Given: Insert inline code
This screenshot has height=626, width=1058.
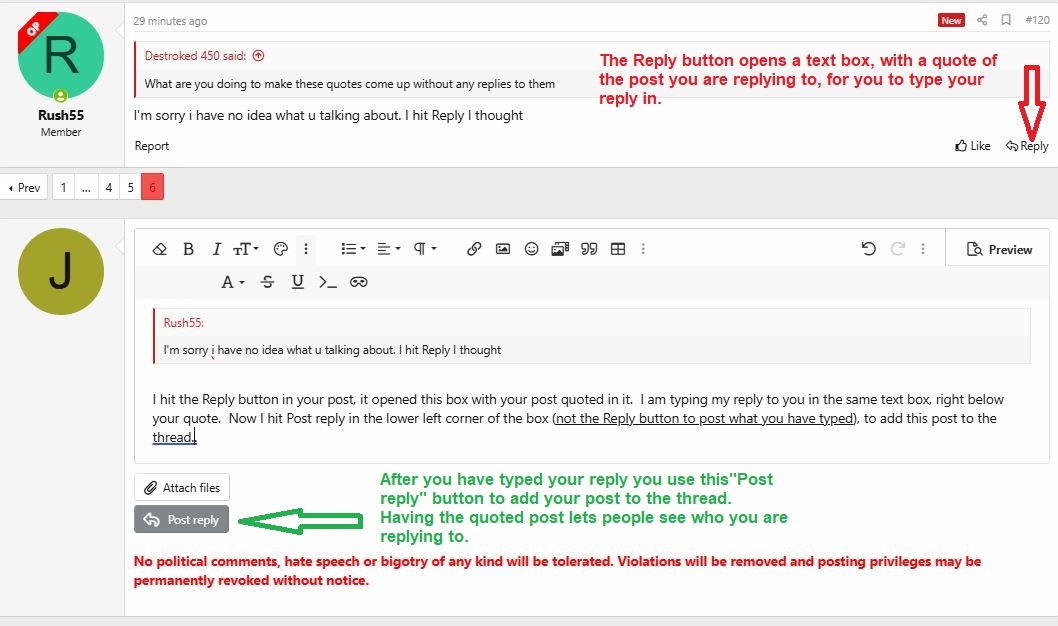Looking at the screenshot, I should [x=328, y=282].
